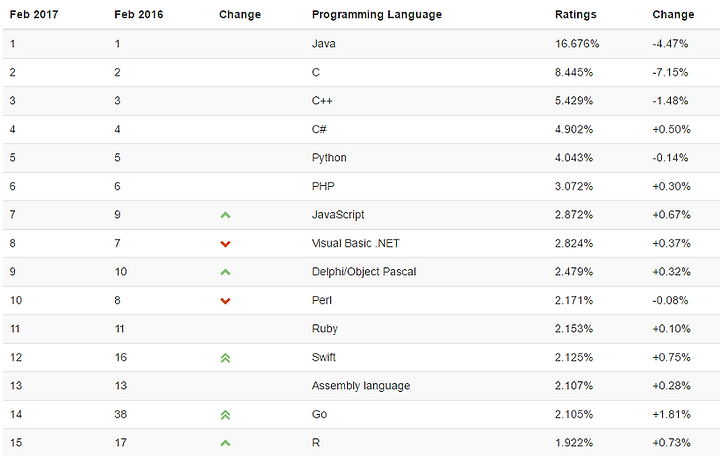Click the -7.15% change value
The height and width of the screenshot is (456, 720).
click(670, 72)
